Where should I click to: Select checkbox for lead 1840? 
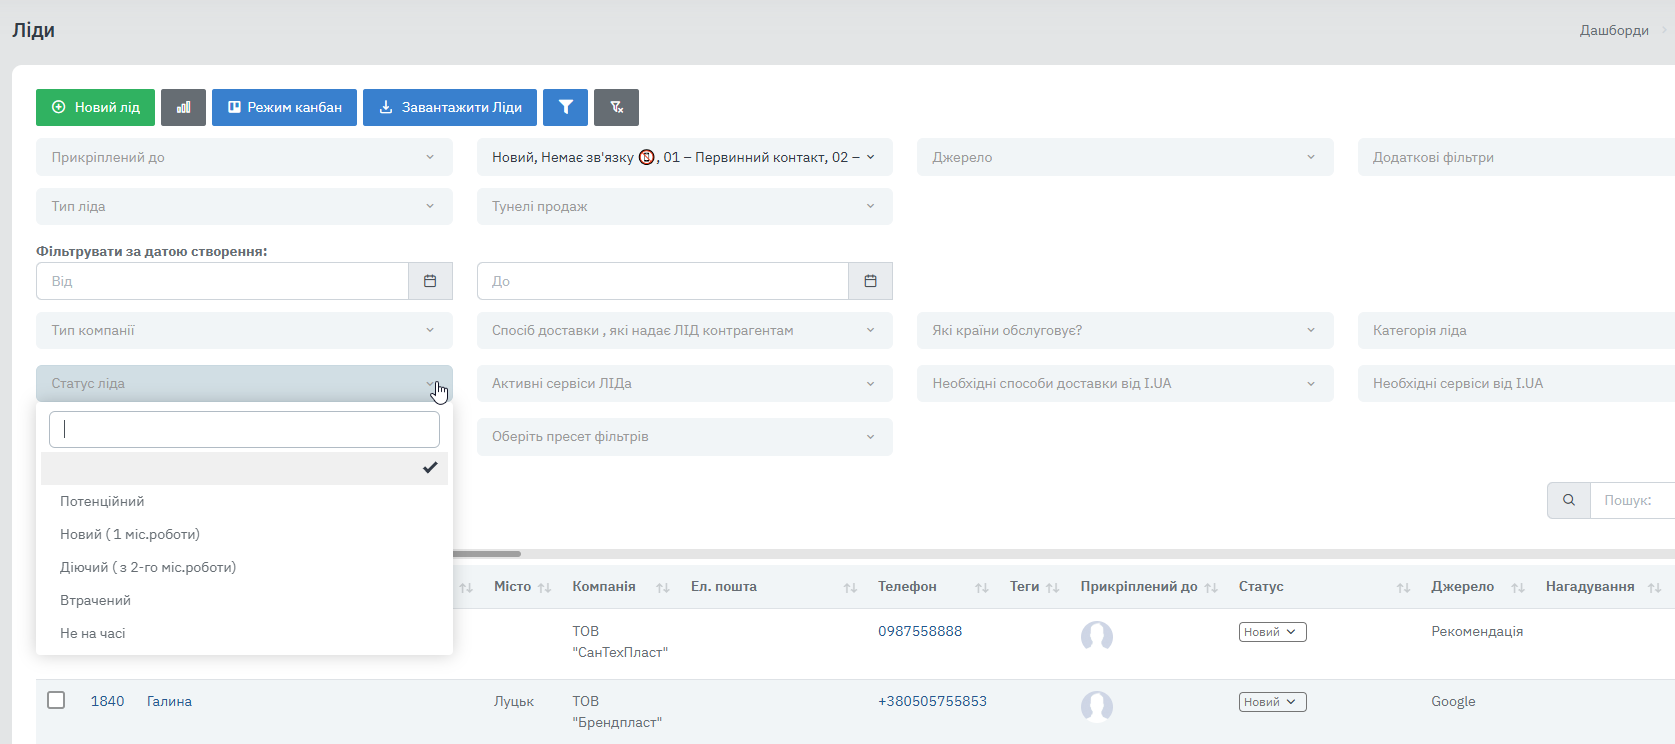[56, 700]
